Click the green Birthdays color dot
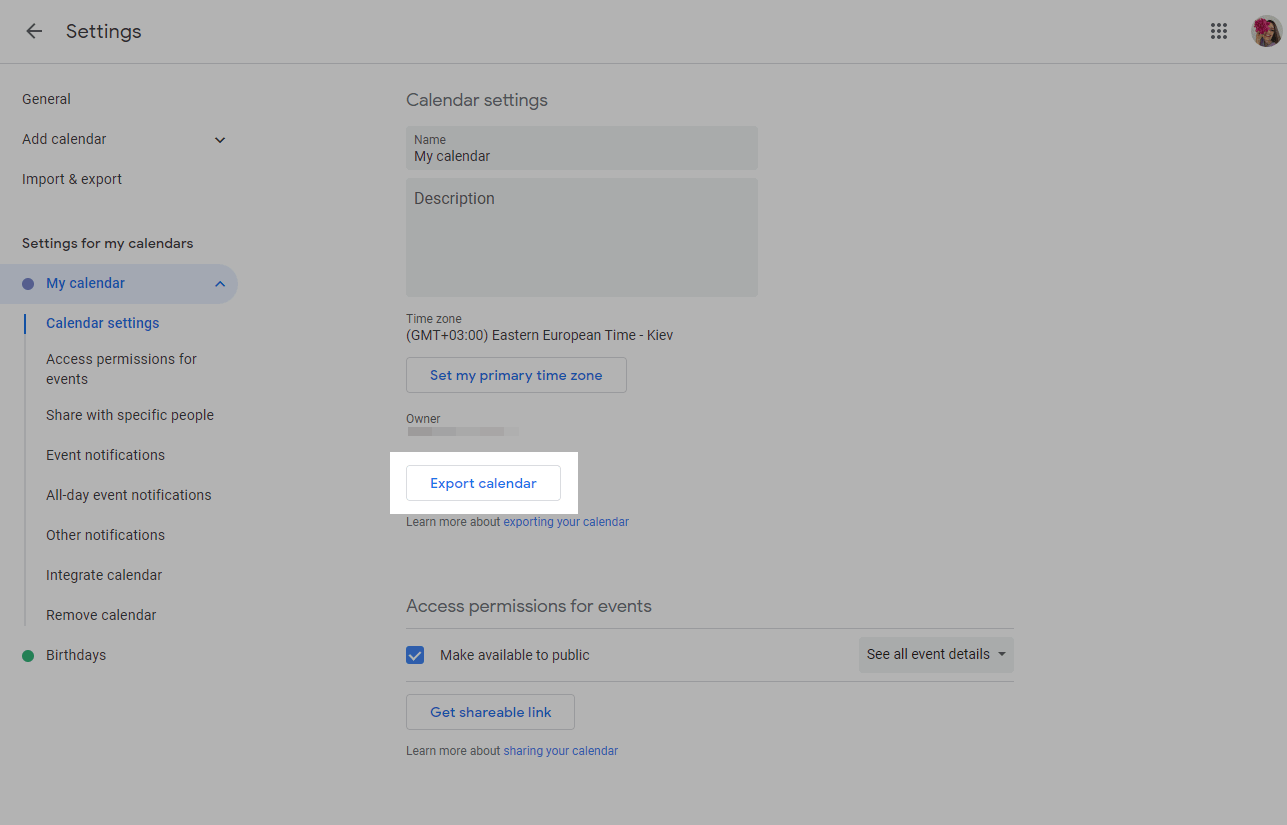Viewport: 1287px width, 825px height. pos(28,656)
